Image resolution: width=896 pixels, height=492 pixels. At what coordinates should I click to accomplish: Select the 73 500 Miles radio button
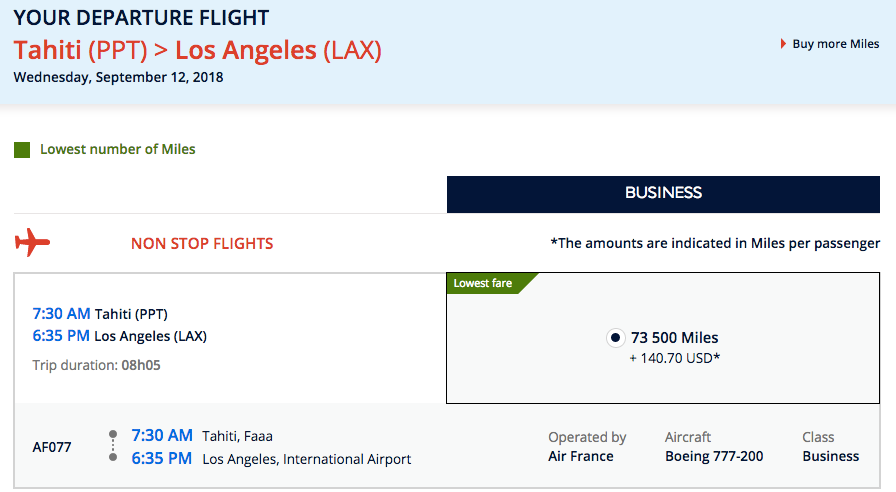coord(615,338)
